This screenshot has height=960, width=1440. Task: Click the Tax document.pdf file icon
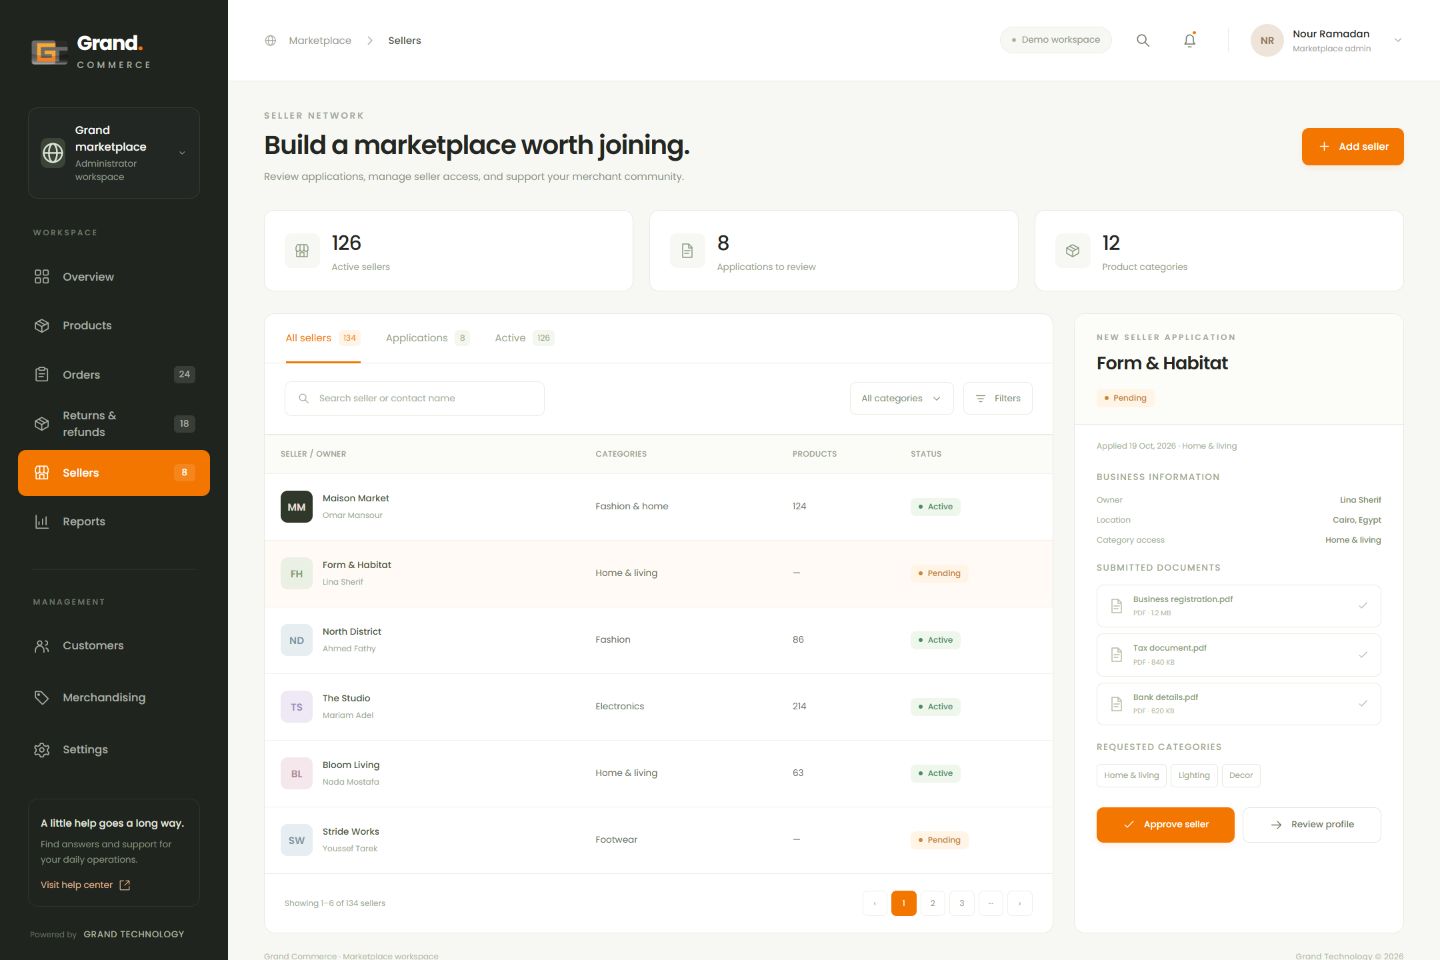(1117, 655)
